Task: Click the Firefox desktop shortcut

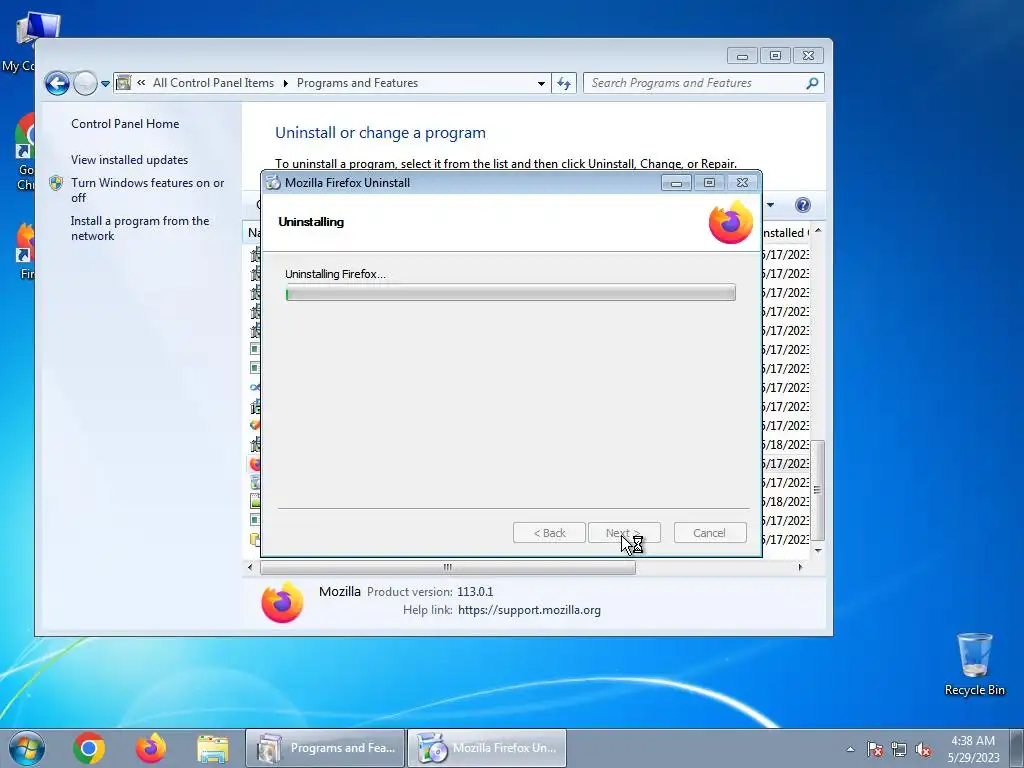Action: point(23,251)
